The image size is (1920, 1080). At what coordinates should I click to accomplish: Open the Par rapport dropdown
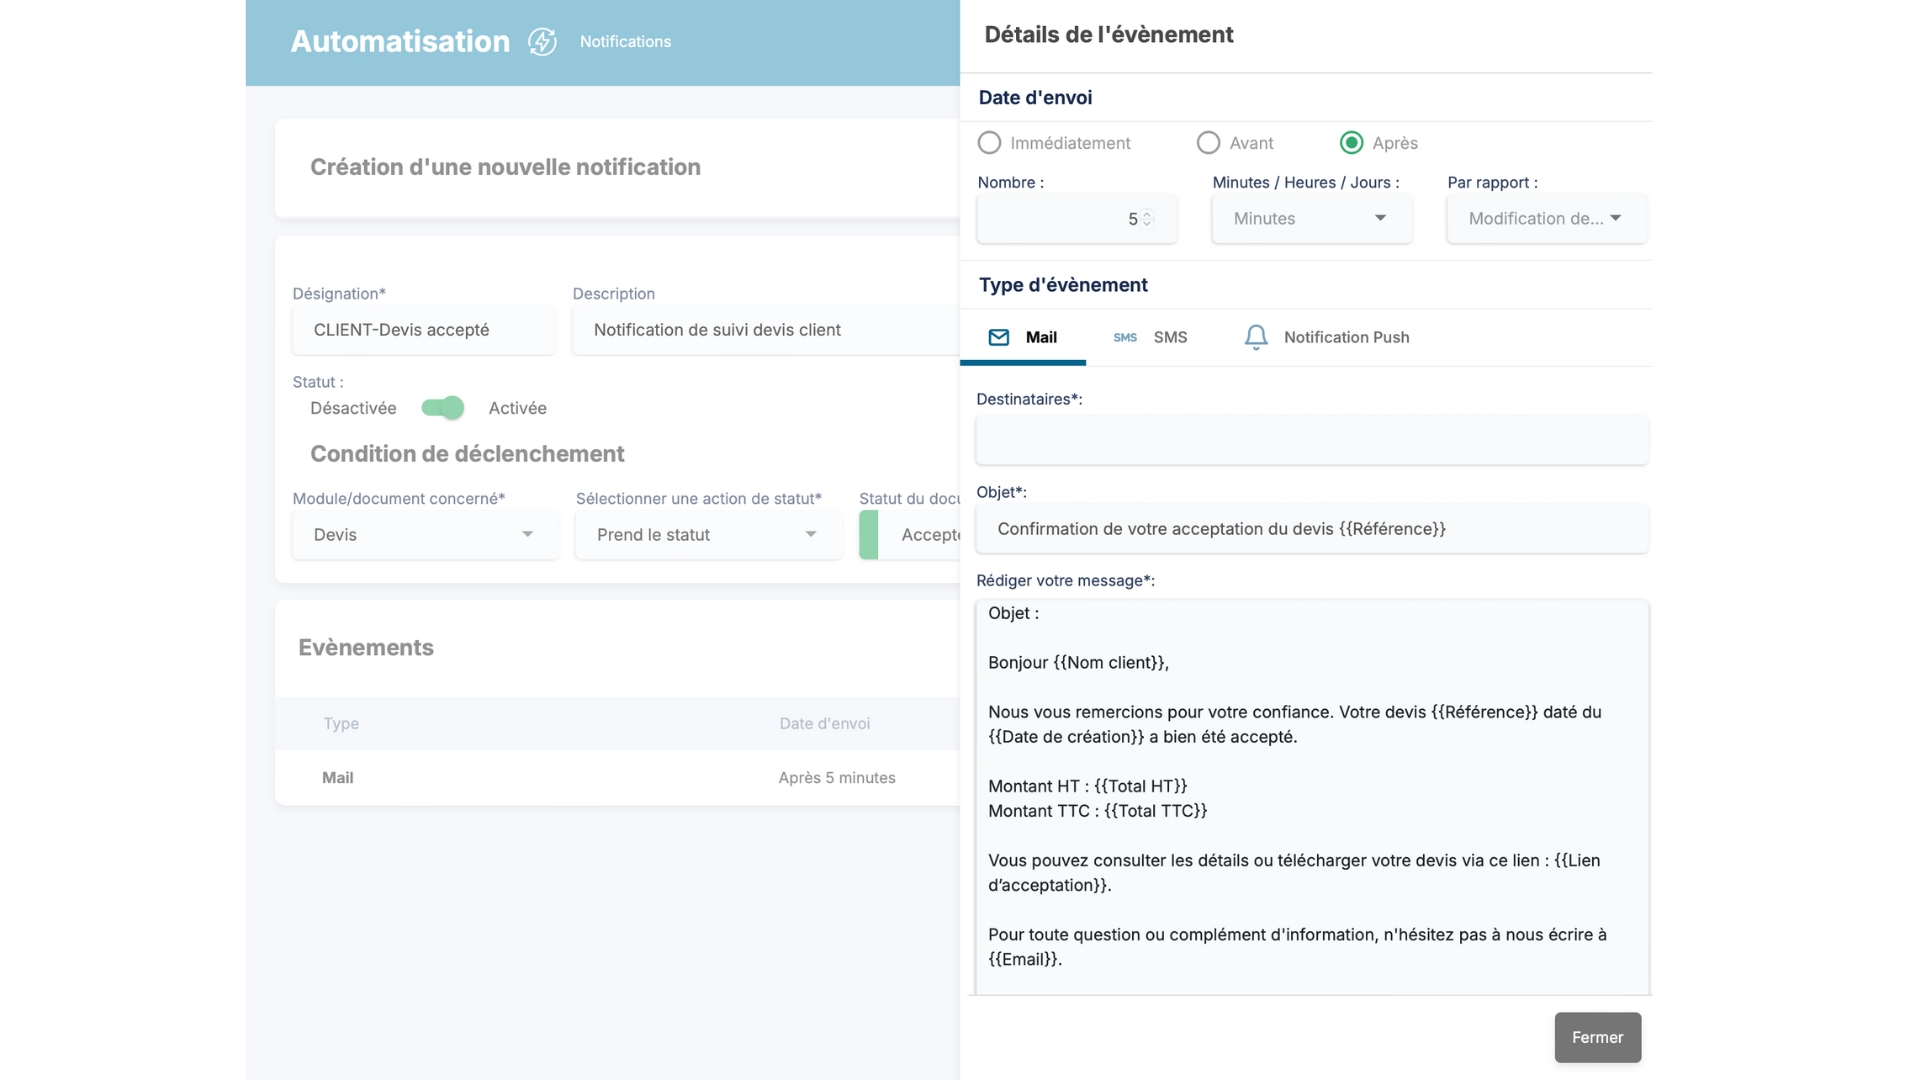click(x=1545, y=219)
